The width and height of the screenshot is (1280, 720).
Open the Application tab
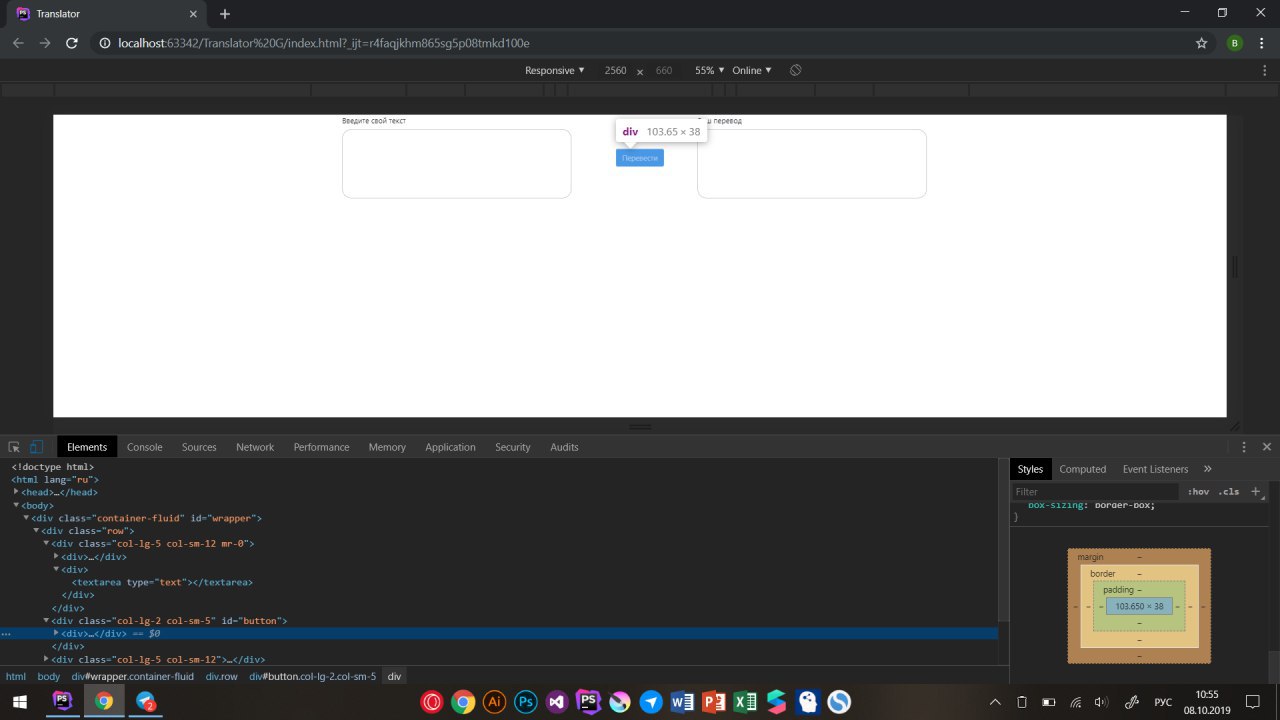pyautogui.click(x=450, y=447)
